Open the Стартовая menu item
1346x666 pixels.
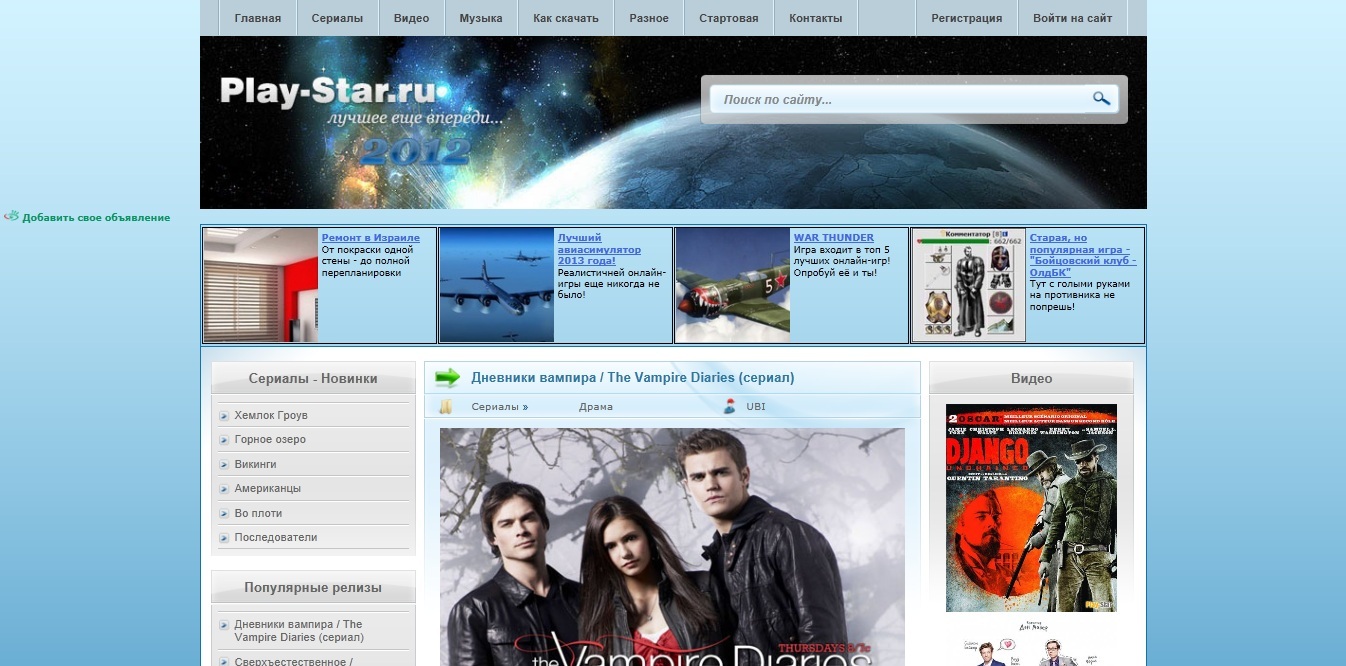(729, 18)
